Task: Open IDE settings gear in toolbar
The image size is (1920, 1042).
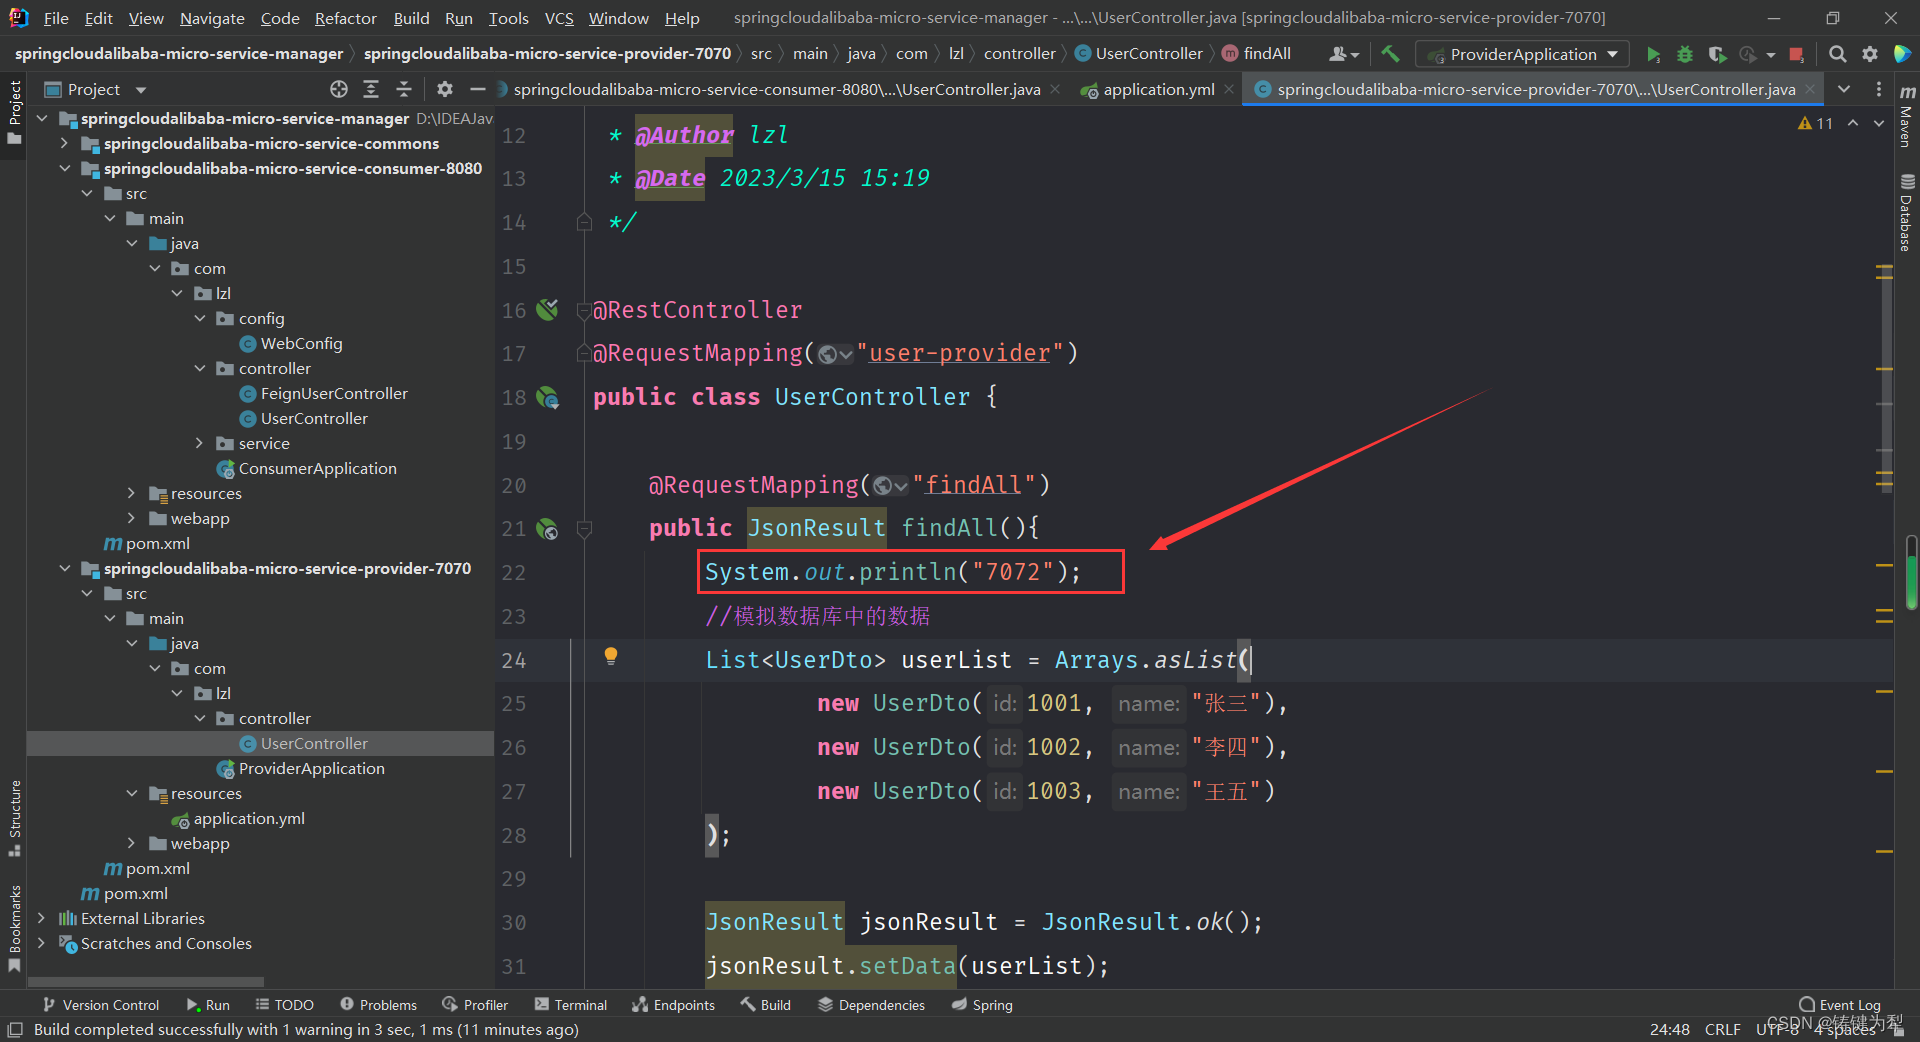Action: coord(1869,54)
